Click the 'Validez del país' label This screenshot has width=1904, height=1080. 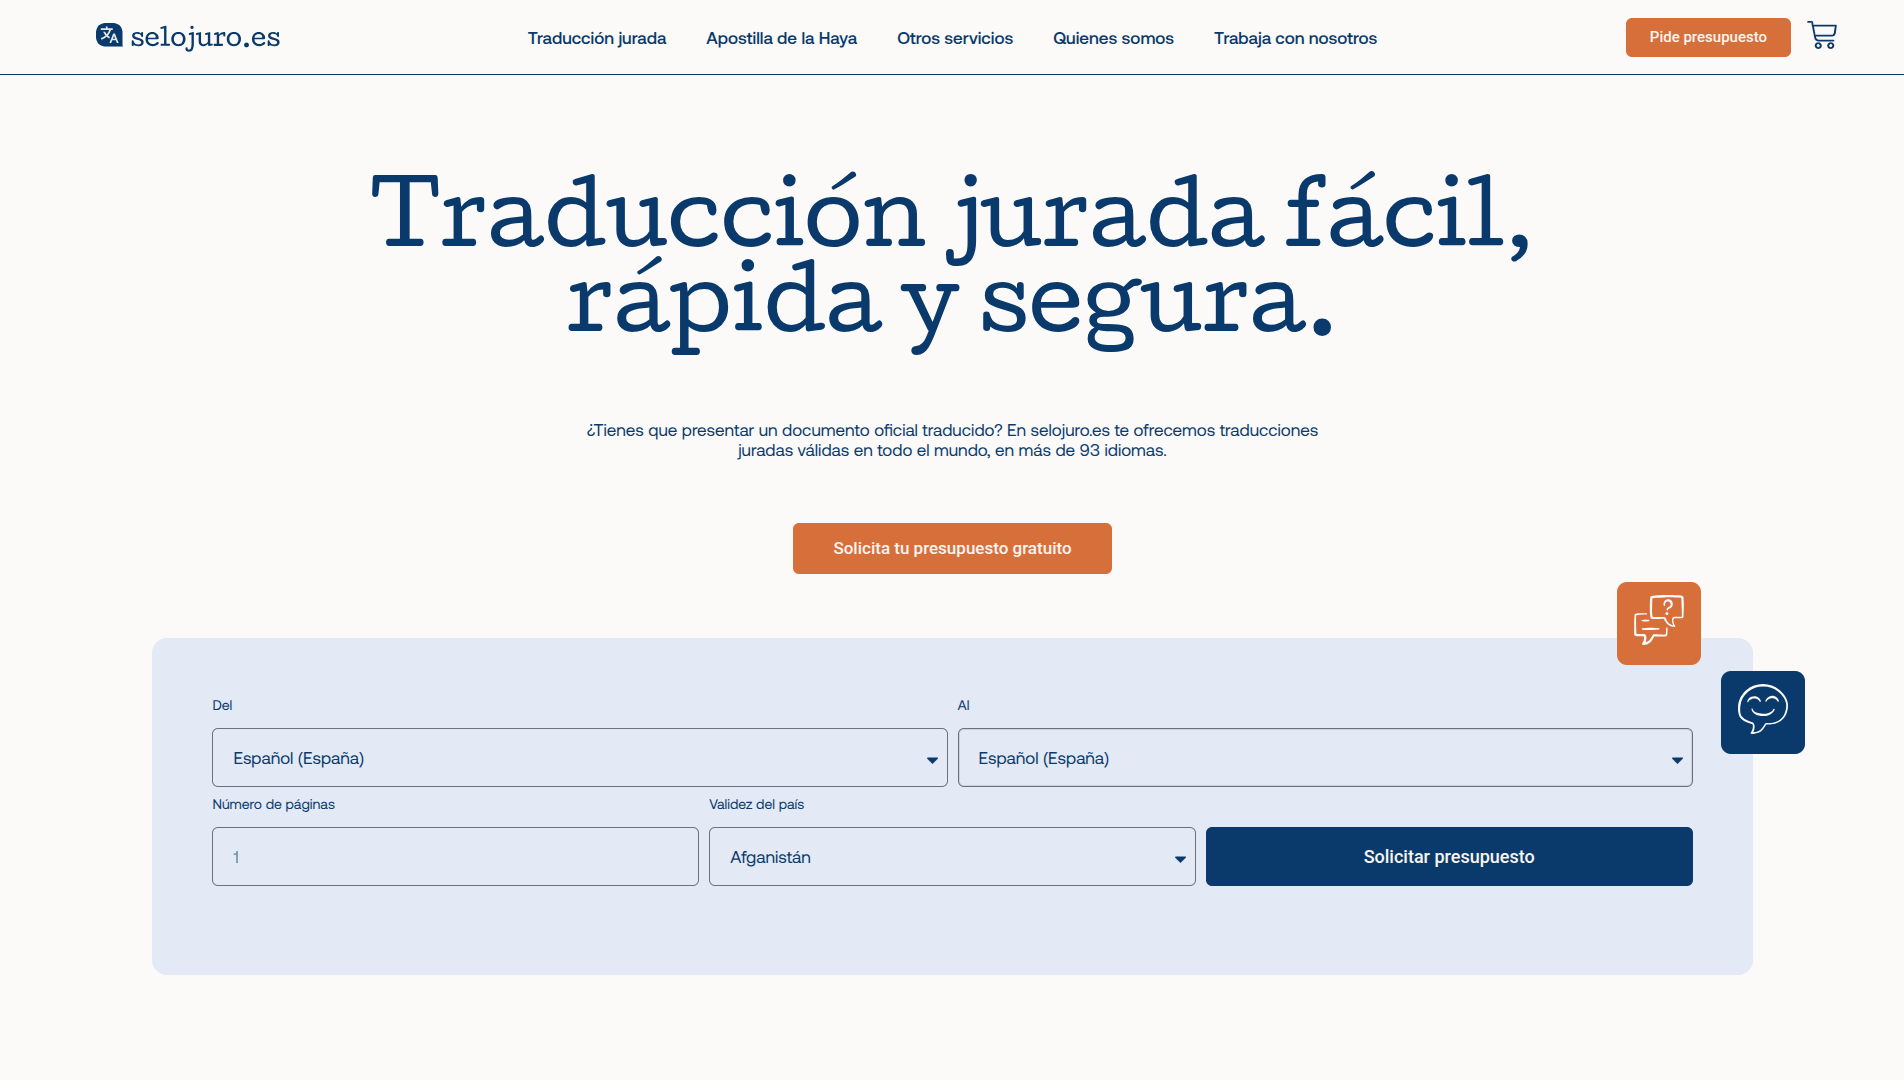756,804
